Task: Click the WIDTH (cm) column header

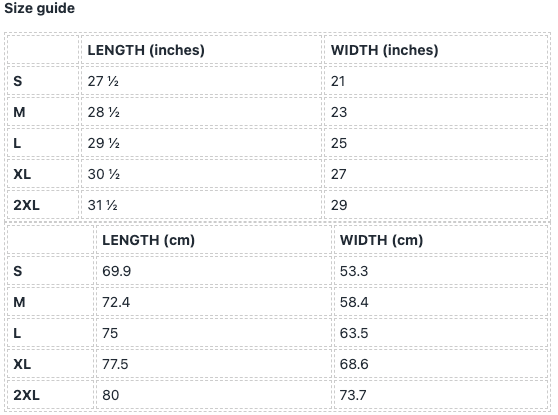Action: [381, 240]
